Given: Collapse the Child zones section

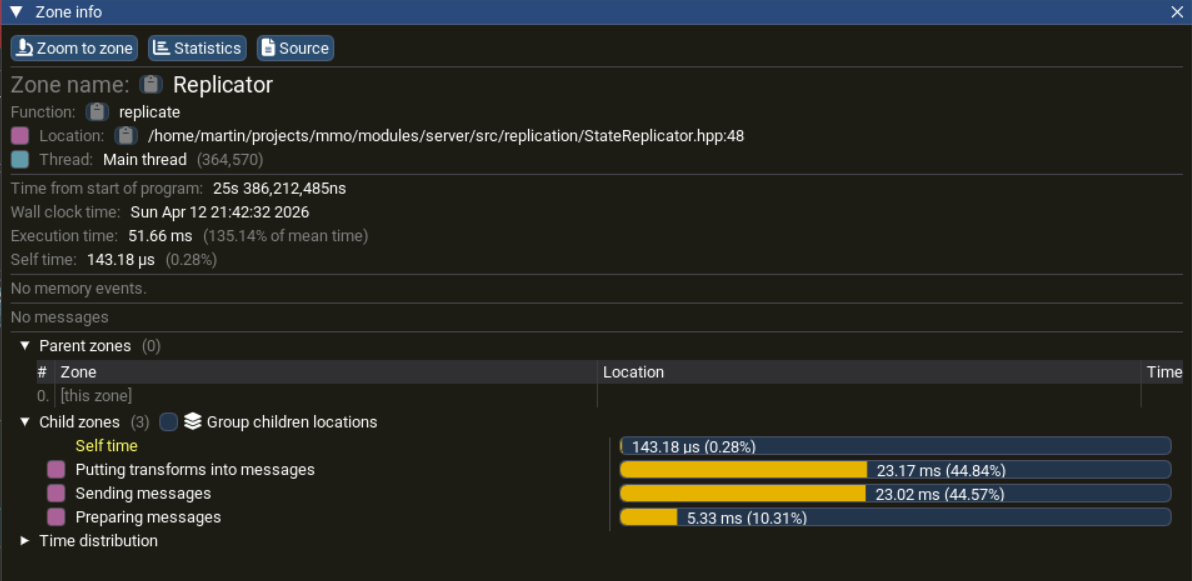Looking at the screenshot, I should coord(25,421).
